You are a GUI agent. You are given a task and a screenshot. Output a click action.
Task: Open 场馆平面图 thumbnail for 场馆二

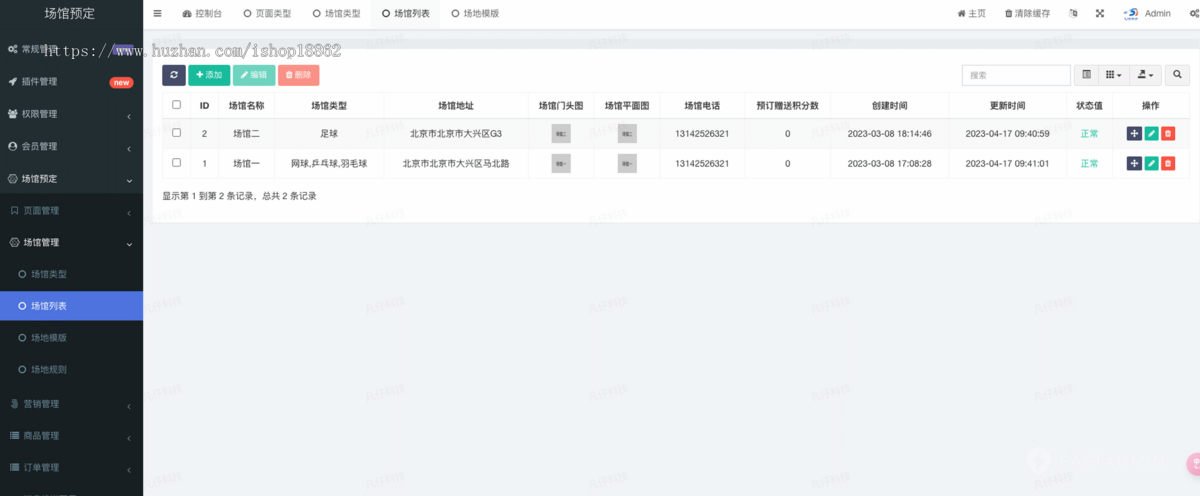tap(627, 133)
